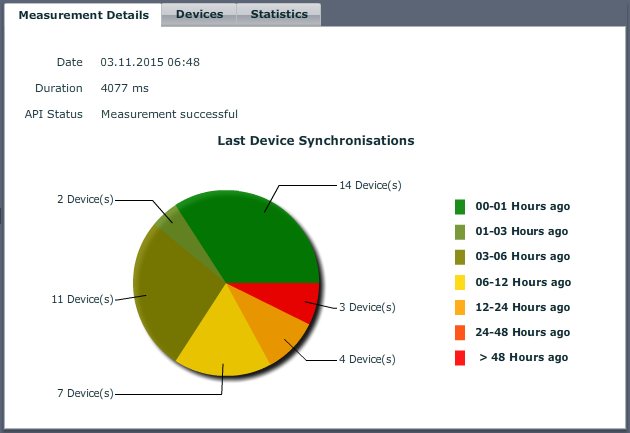Click the yellow 06-12 Hours legend swatch
The width and height of the screenshot is (630, 433).
(460, 282)
